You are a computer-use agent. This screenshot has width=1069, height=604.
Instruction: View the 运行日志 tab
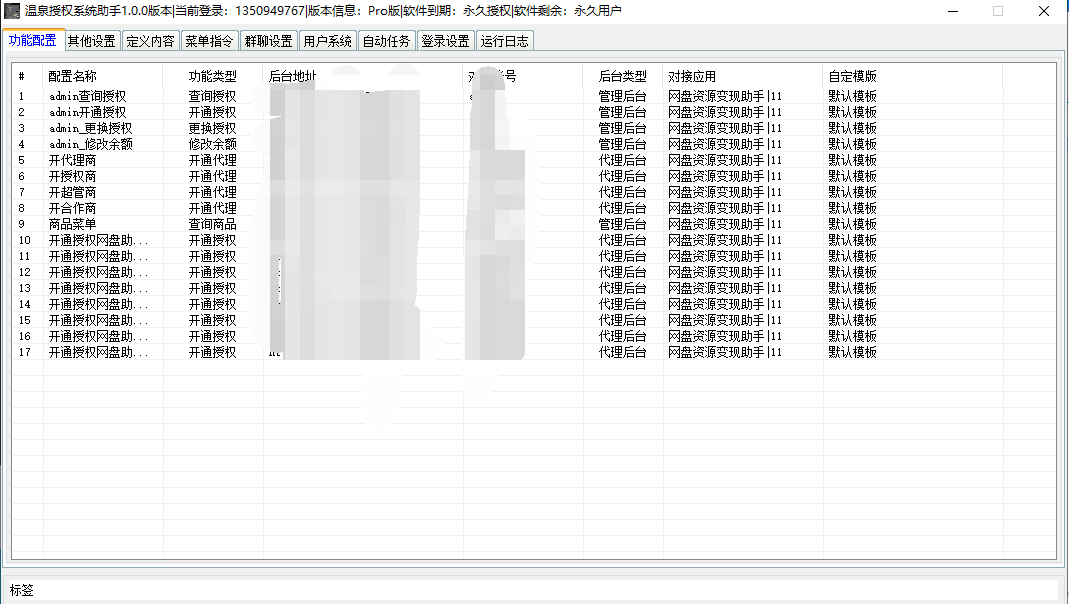(x=504, y=41)
